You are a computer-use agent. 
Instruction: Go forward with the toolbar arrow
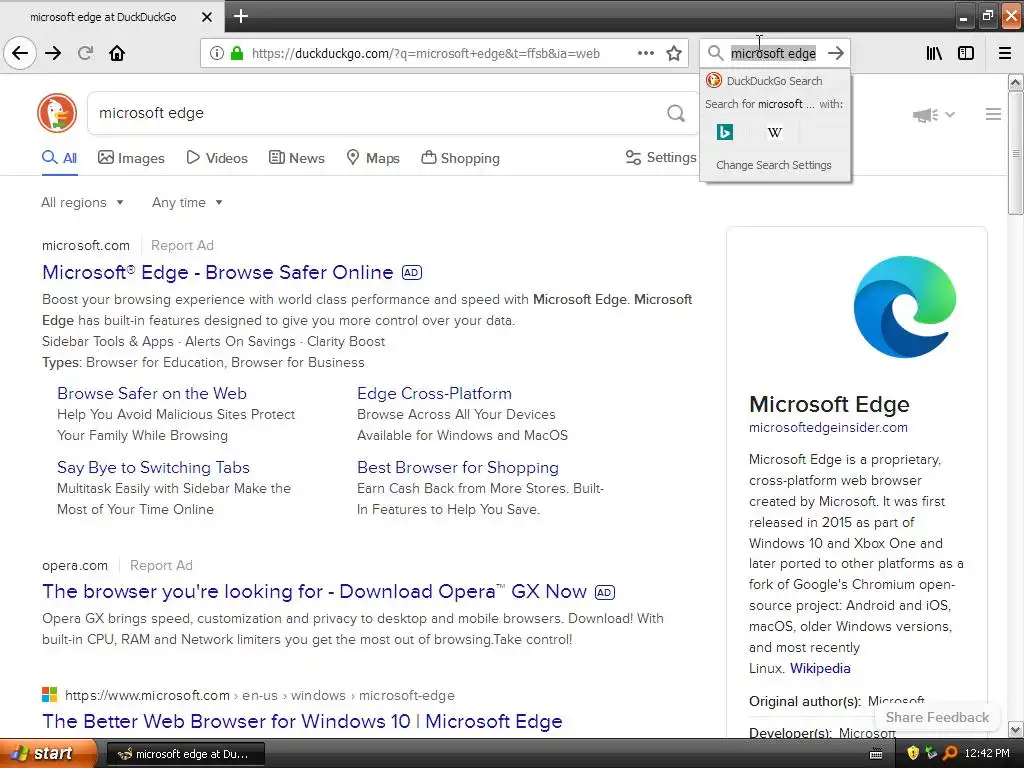(x=53, y=53)
